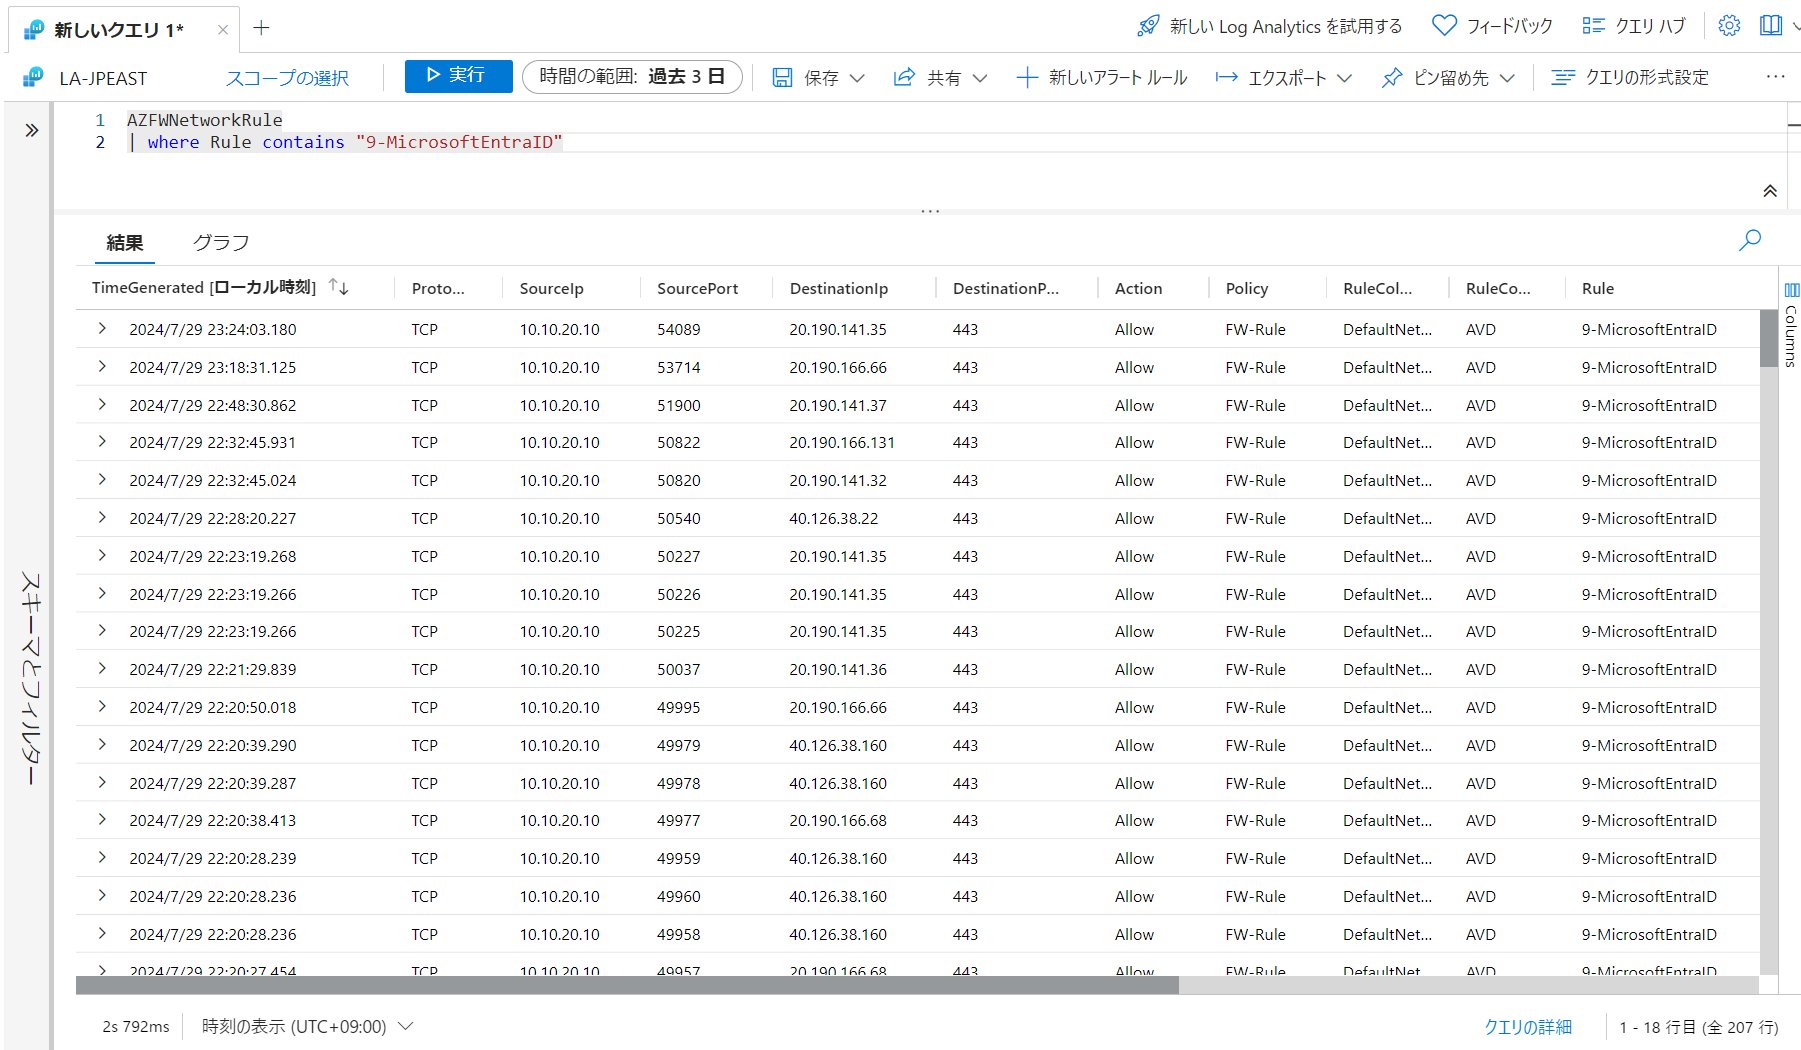Create 新しいアラート ルール

point(1102,78)
